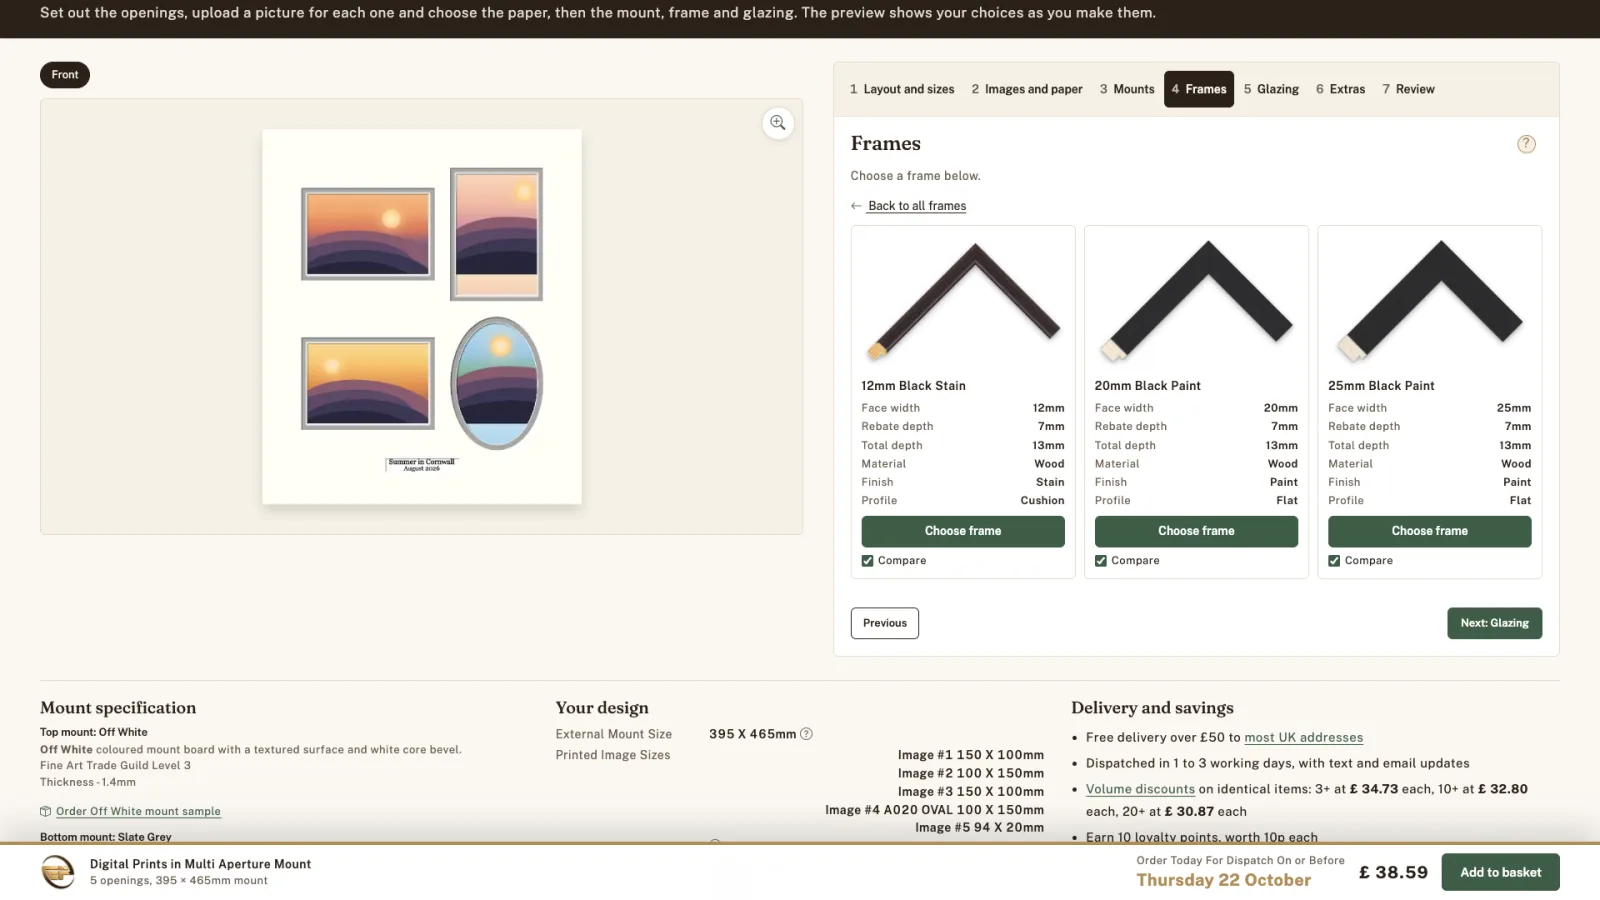Click the £ 38.59 price text
Image resolution: width=1600 pixels, height=900 pixels.
pyautogui.click(x=1393, y=872)
